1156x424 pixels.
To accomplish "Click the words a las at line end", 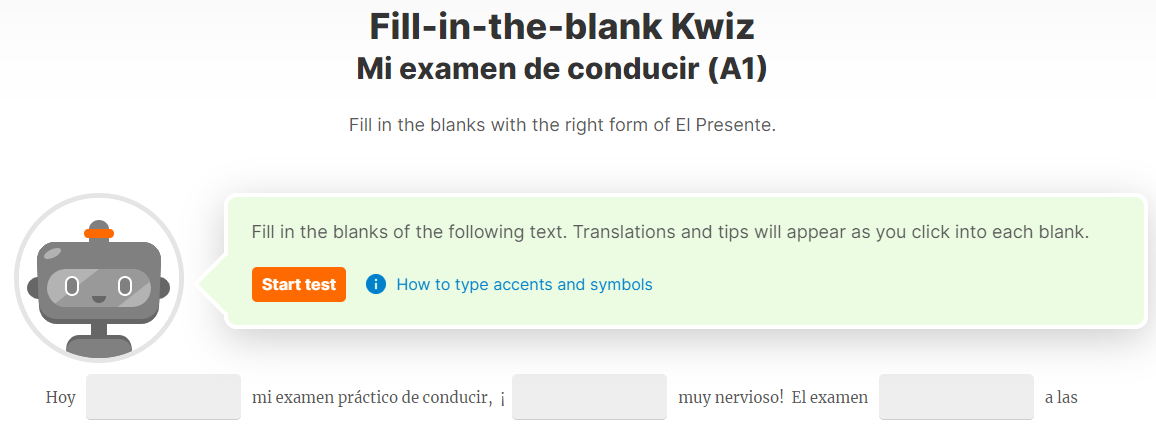I will [x=1062, y=398].
